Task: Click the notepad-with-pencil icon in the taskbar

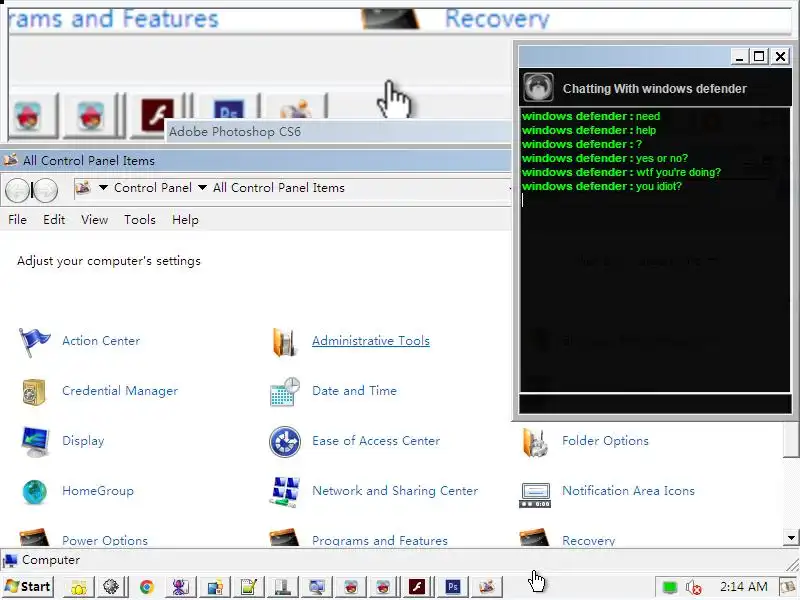Action: (x=248, y=587)
